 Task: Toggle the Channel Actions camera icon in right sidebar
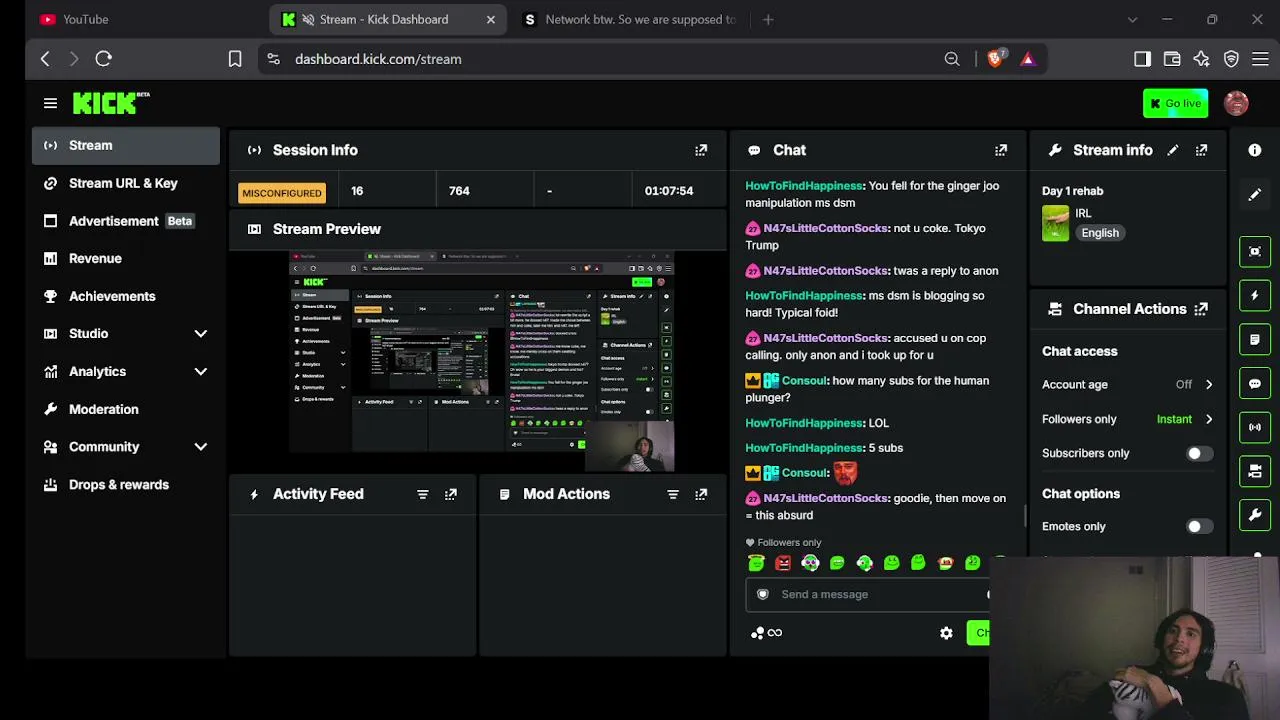(1255, 471)
